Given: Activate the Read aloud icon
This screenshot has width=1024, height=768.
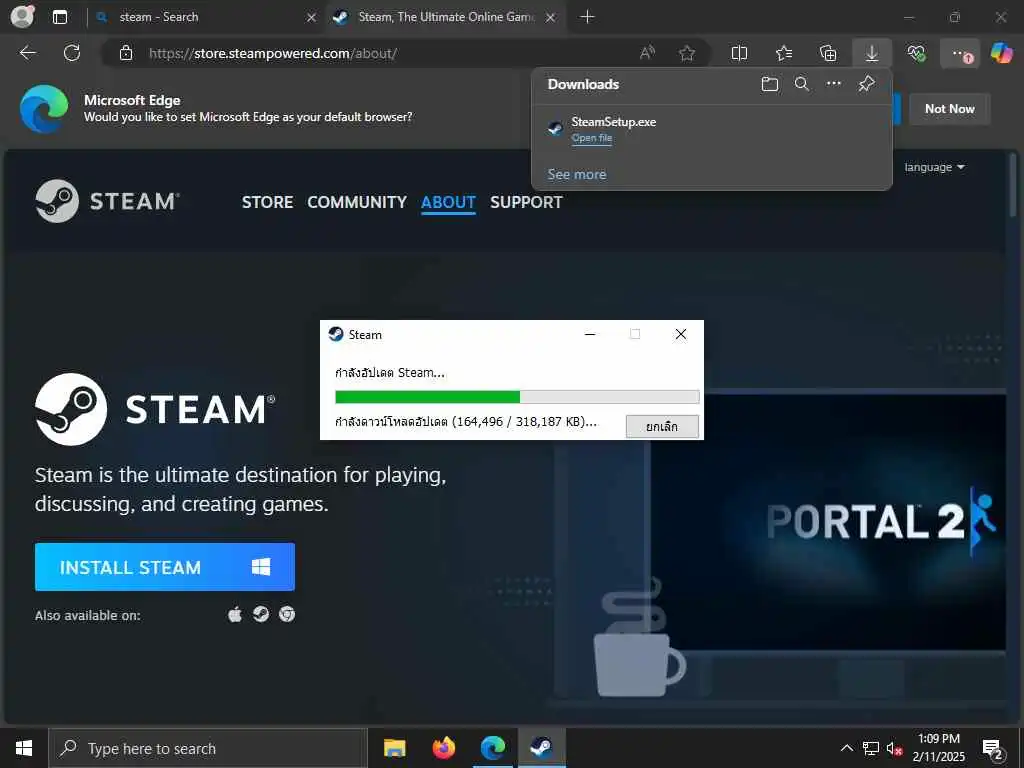Looking at the screenshot, I should 647,53.
